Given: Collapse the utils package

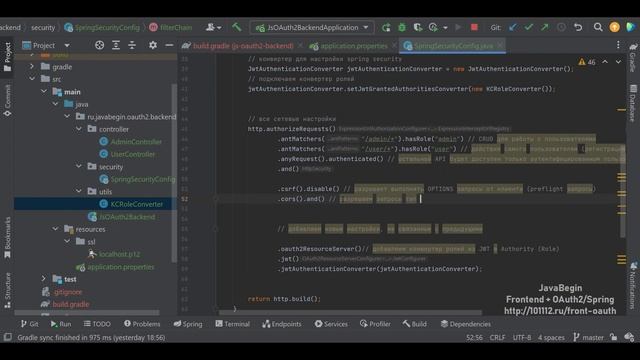Looking at the screenshot, I should coord(79,191).
